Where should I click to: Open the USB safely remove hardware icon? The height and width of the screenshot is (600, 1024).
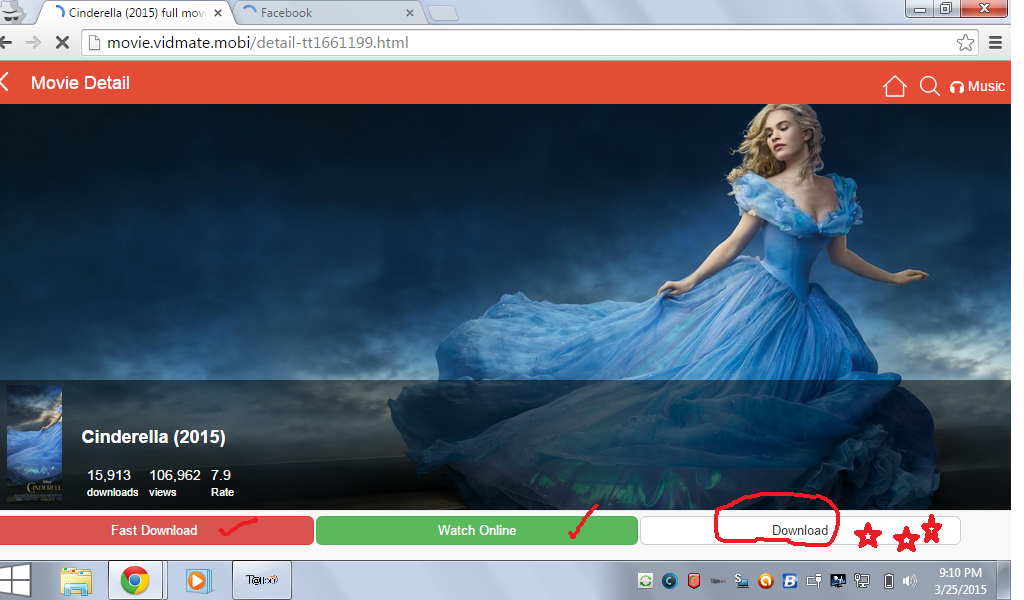coord(814,580)
